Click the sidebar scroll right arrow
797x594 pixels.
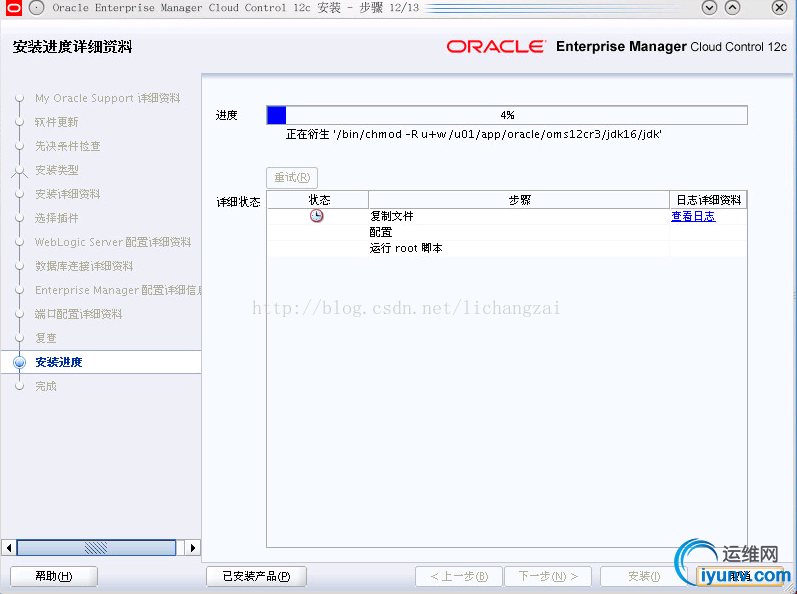[193, 548]
